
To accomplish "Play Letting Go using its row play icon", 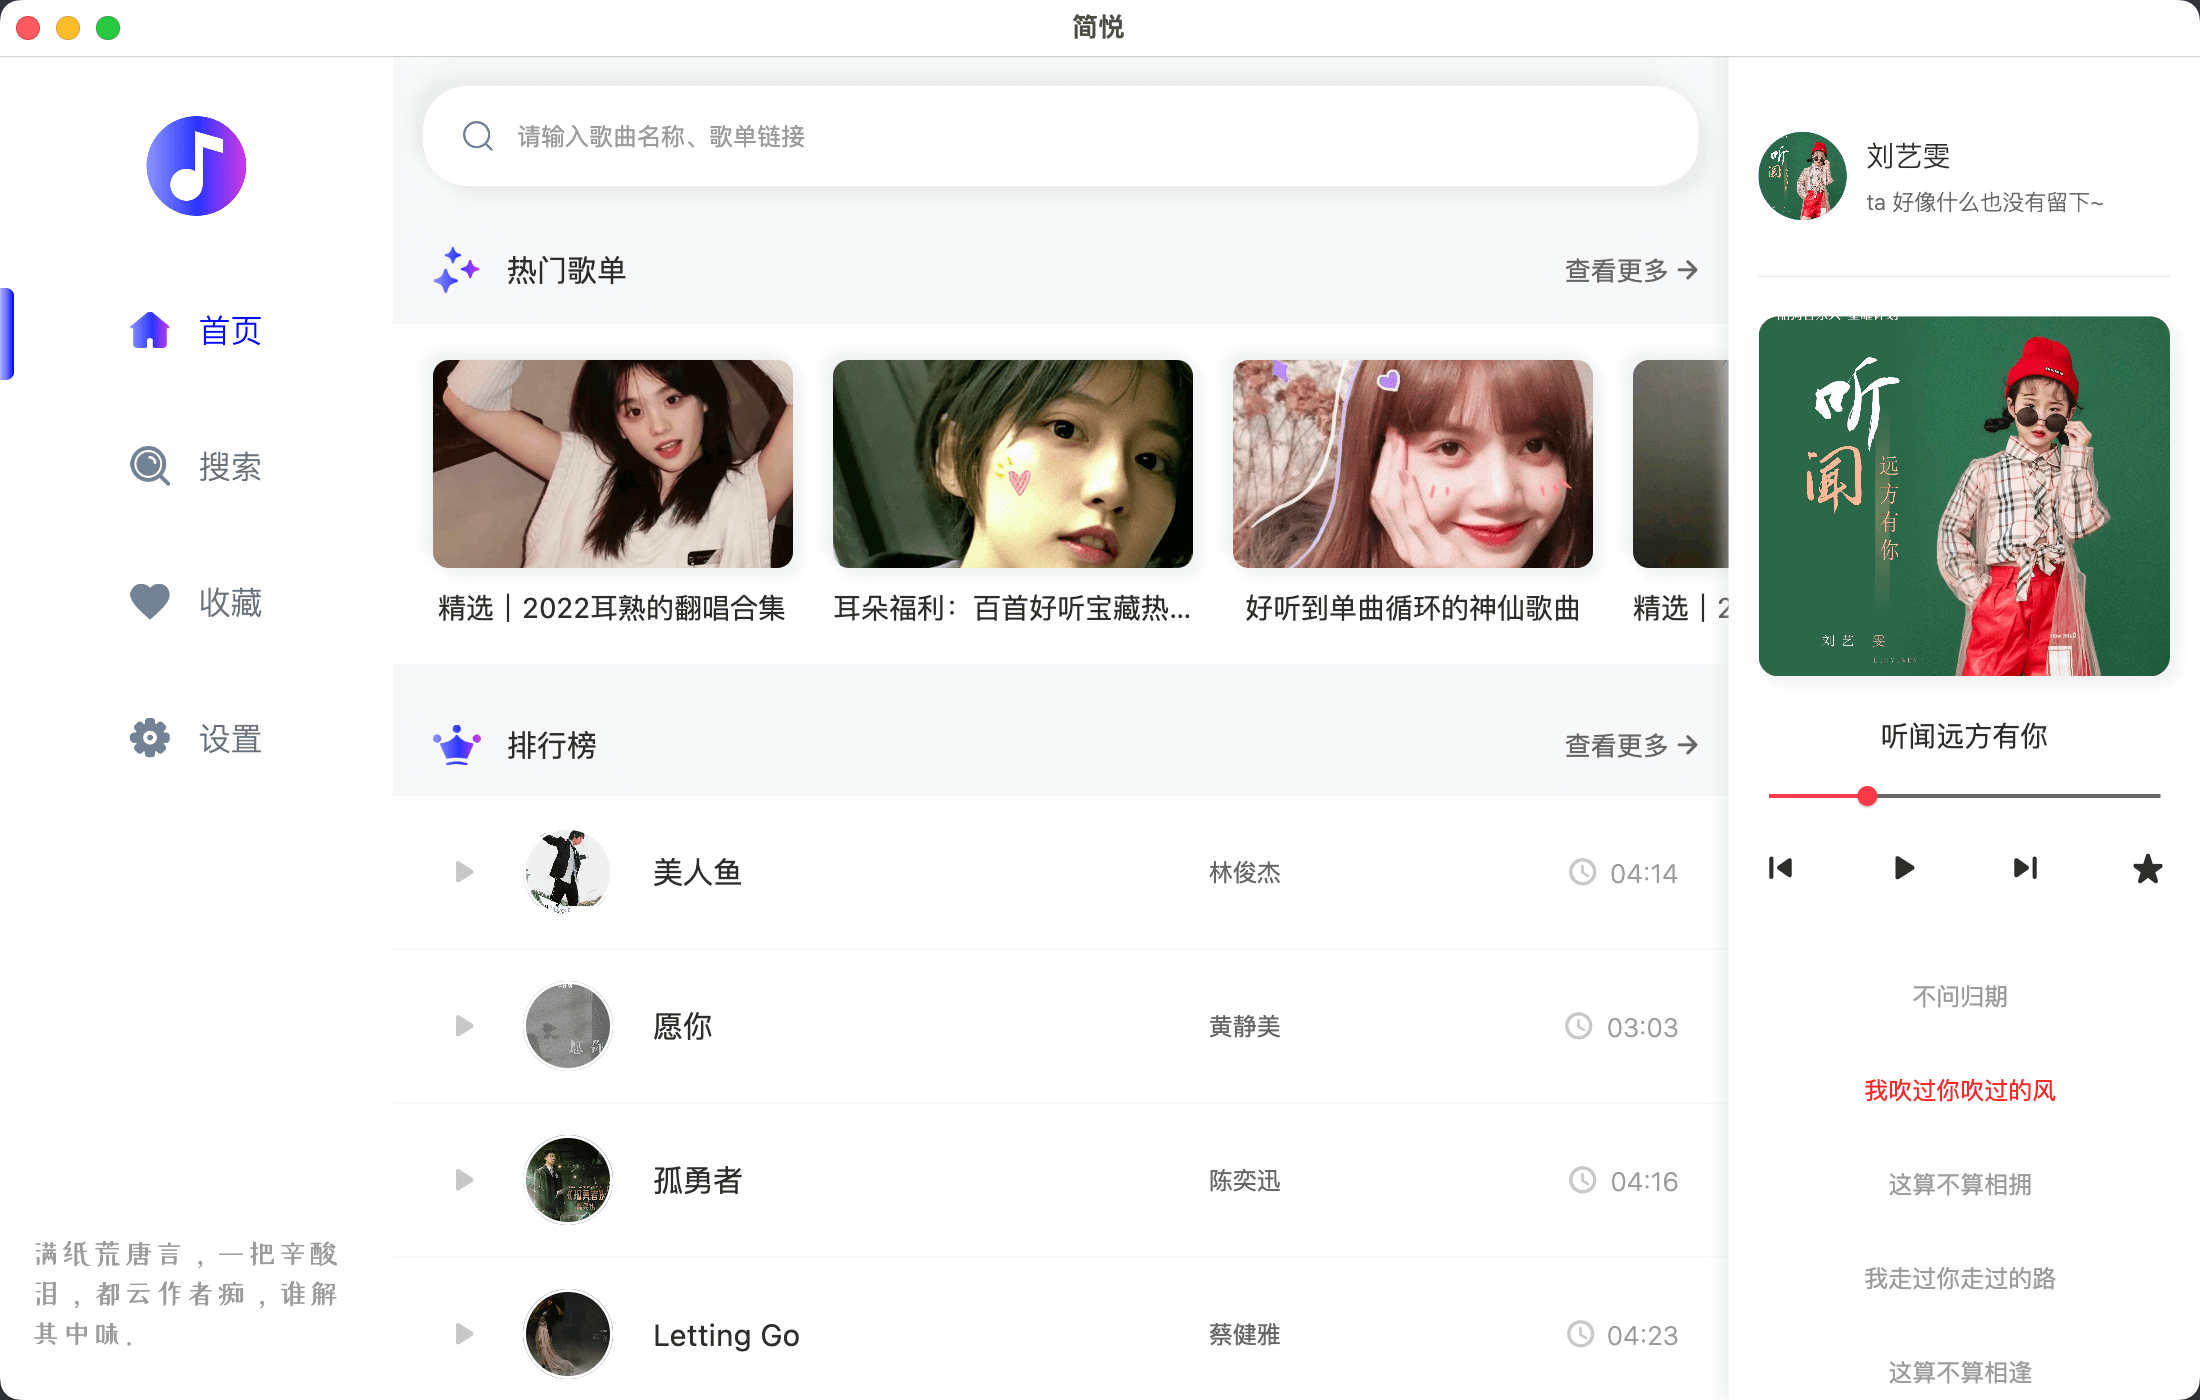I will [x=464, y=1334].
